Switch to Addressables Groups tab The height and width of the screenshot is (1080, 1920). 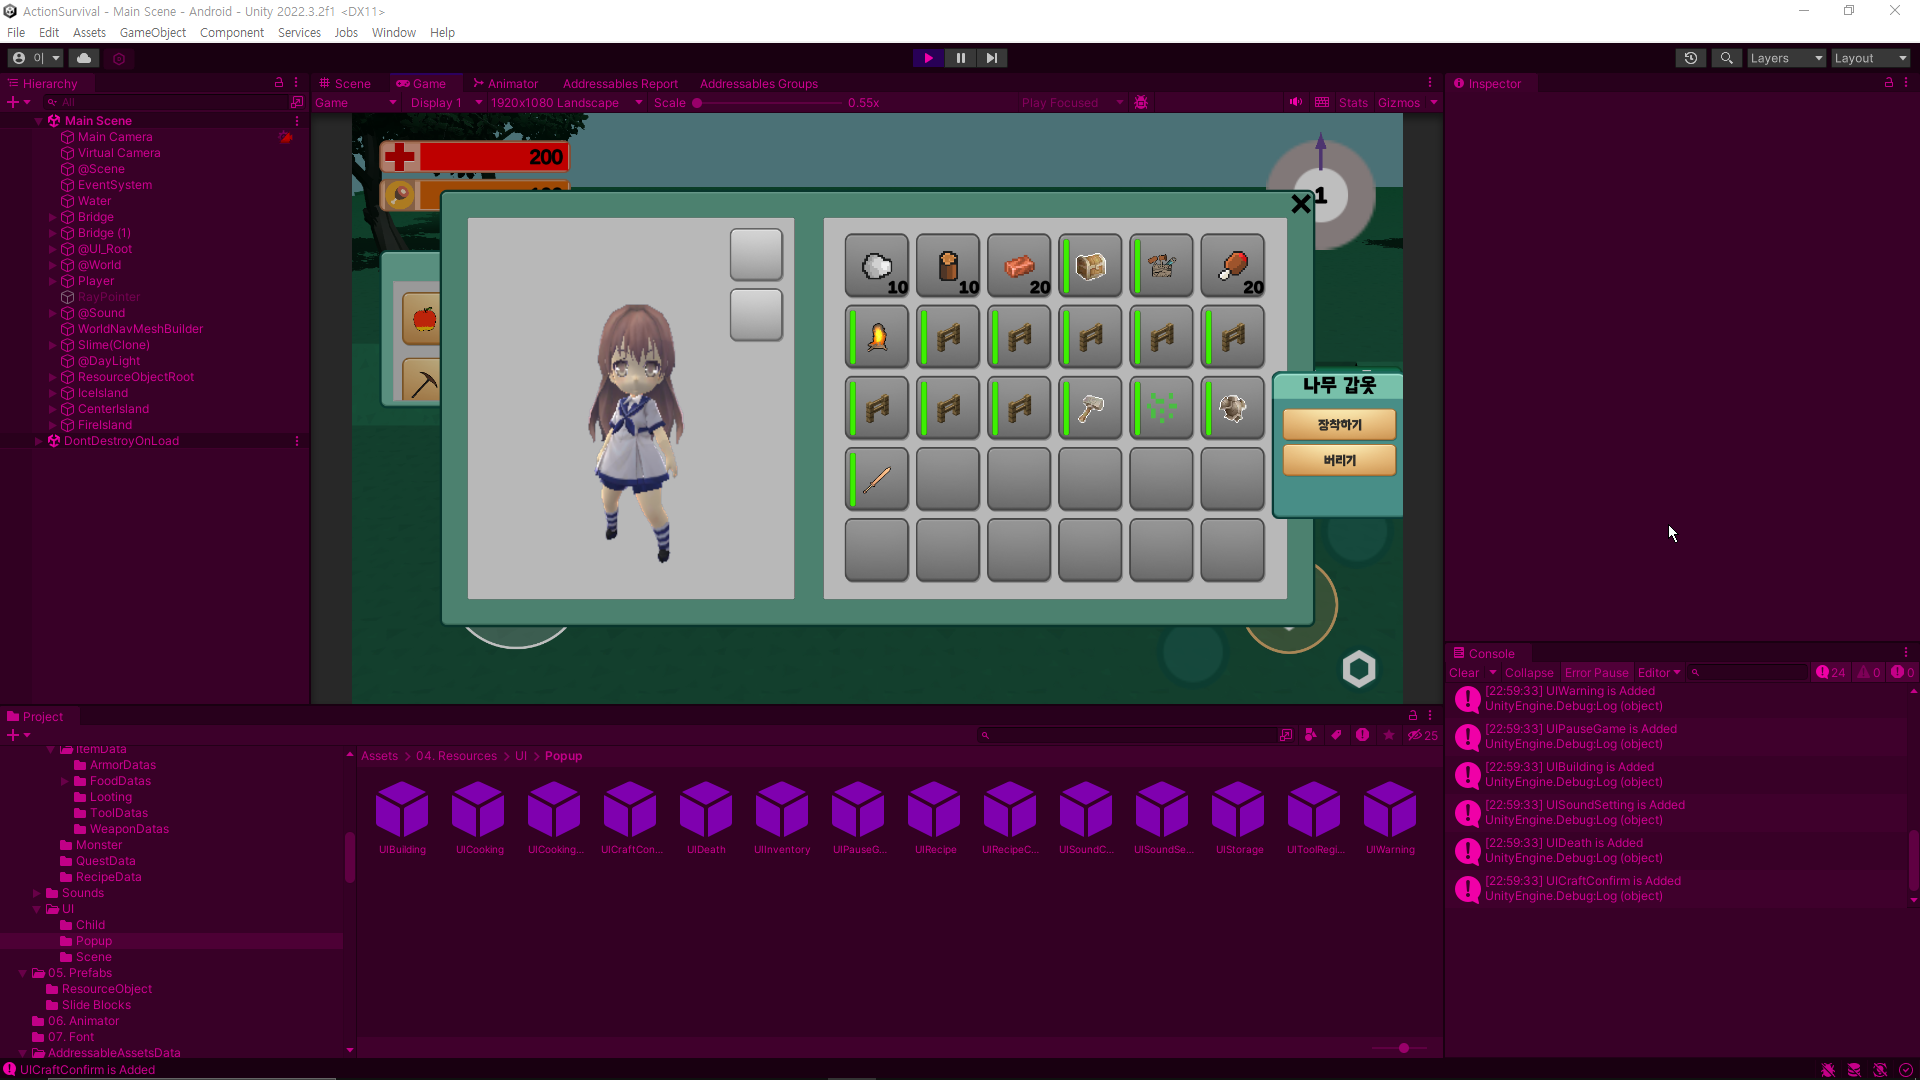759,84
